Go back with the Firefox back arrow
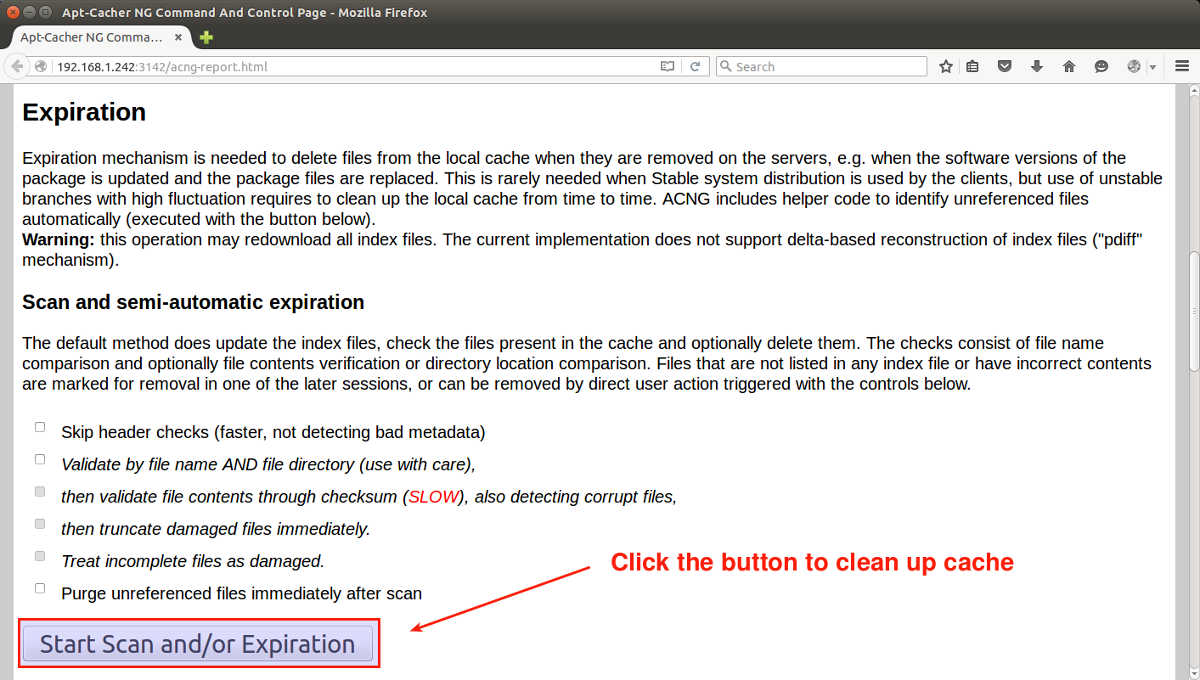The height and width of the screenshot is (680, 1200). pyautogui.click(x=17, y=67)
